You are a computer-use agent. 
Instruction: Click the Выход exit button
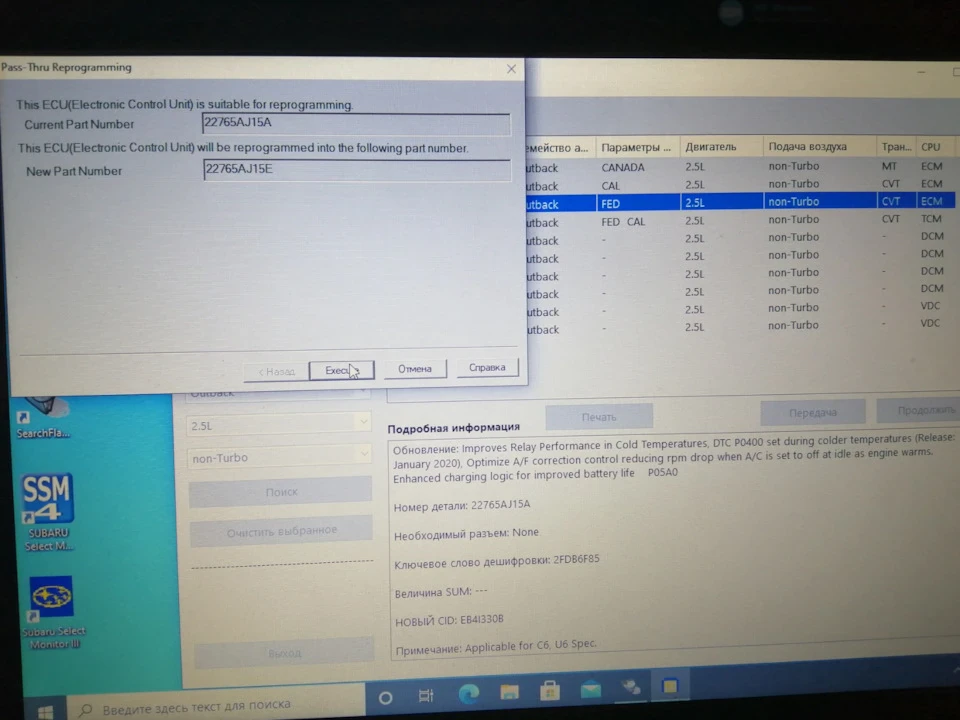tap(284, 653)
